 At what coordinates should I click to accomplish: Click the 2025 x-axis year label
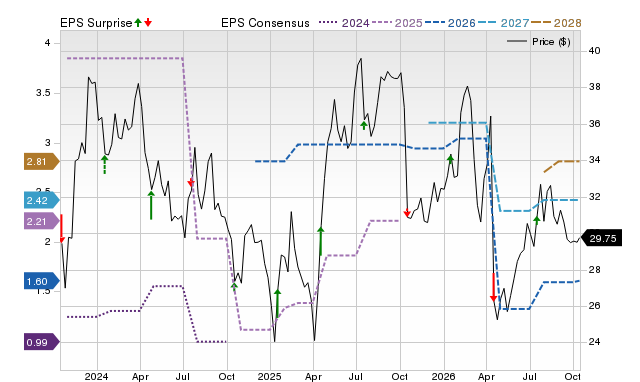(269, 376)
